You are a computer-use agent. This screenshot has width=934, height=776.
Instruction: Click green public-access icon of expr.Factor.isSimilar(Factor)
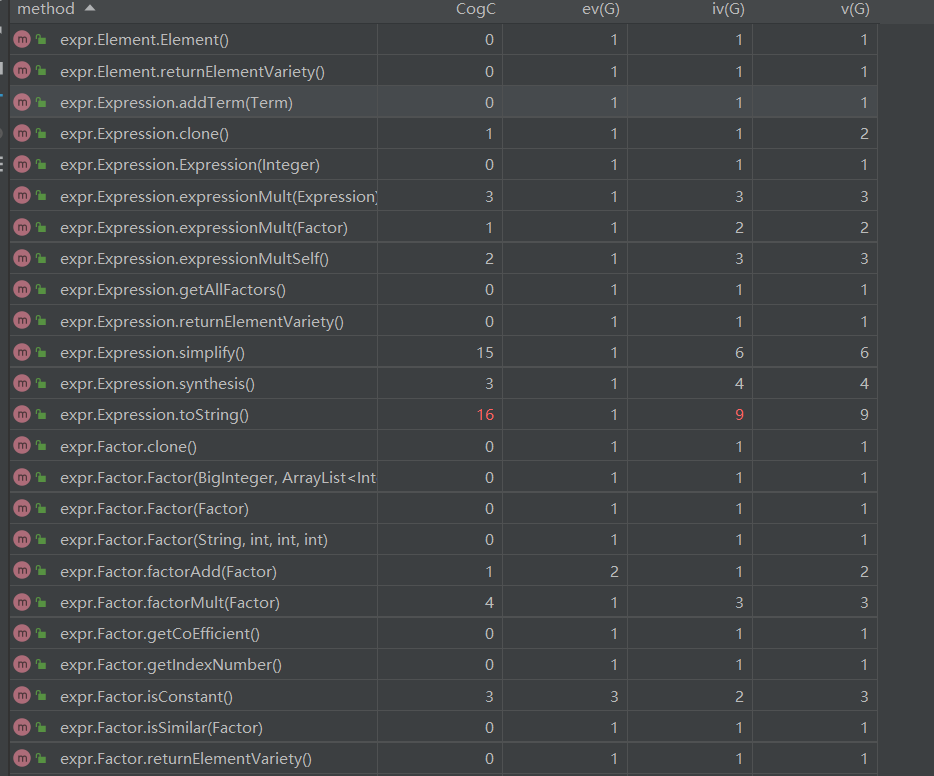tap(41, 727)
